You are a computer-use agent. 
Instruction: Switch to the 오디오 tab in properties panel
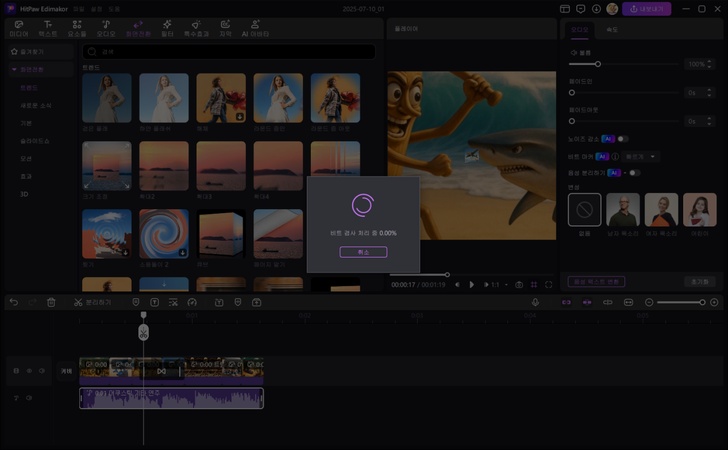point(579,30)
